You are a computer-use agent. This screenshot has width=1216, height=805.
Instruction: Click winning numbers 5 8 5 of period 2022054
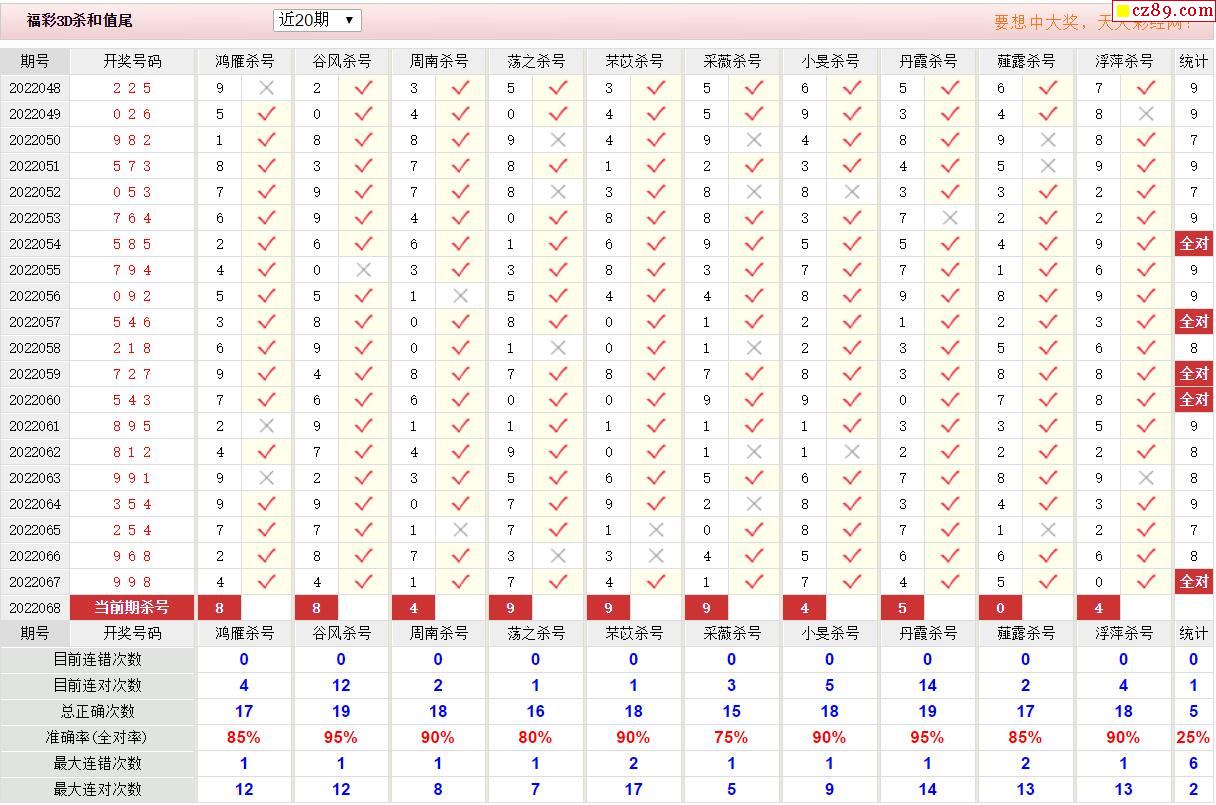pos(132,244)
